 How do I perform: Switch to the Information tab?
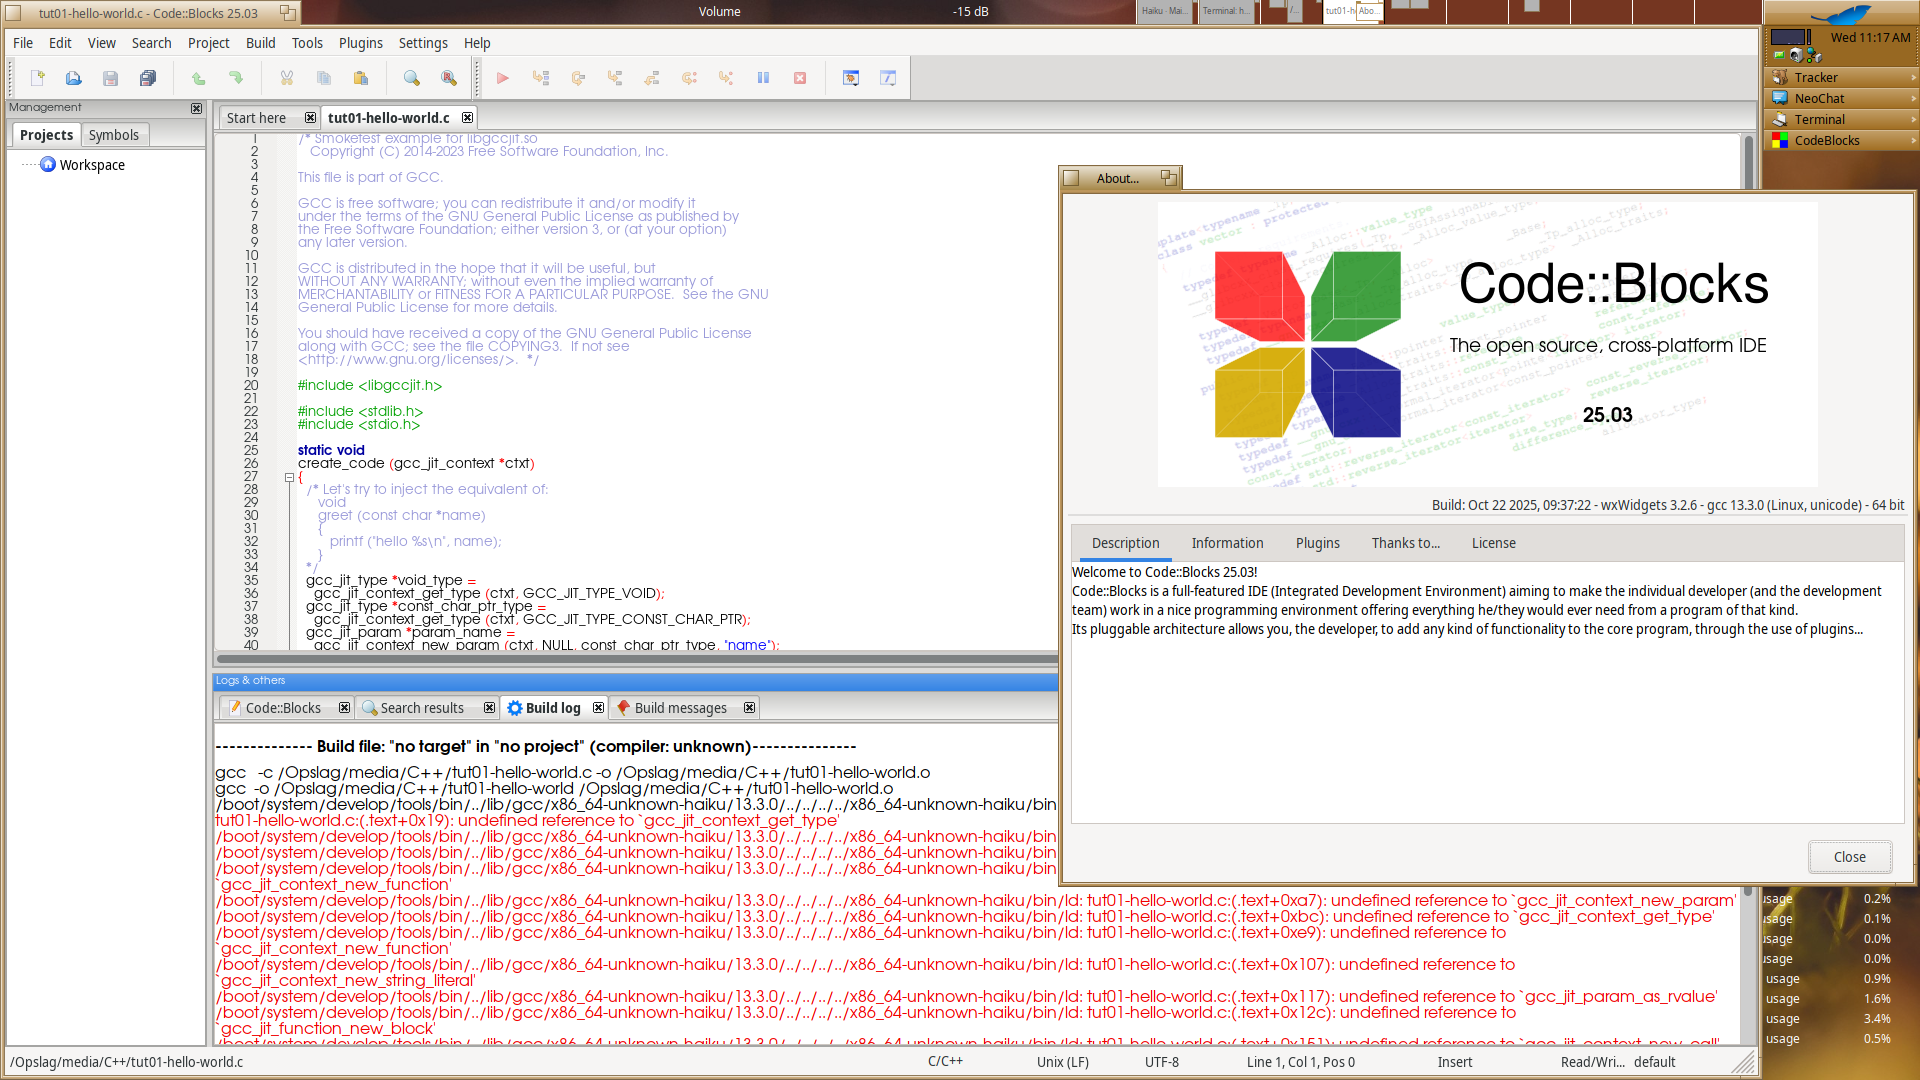(1227, 543)
